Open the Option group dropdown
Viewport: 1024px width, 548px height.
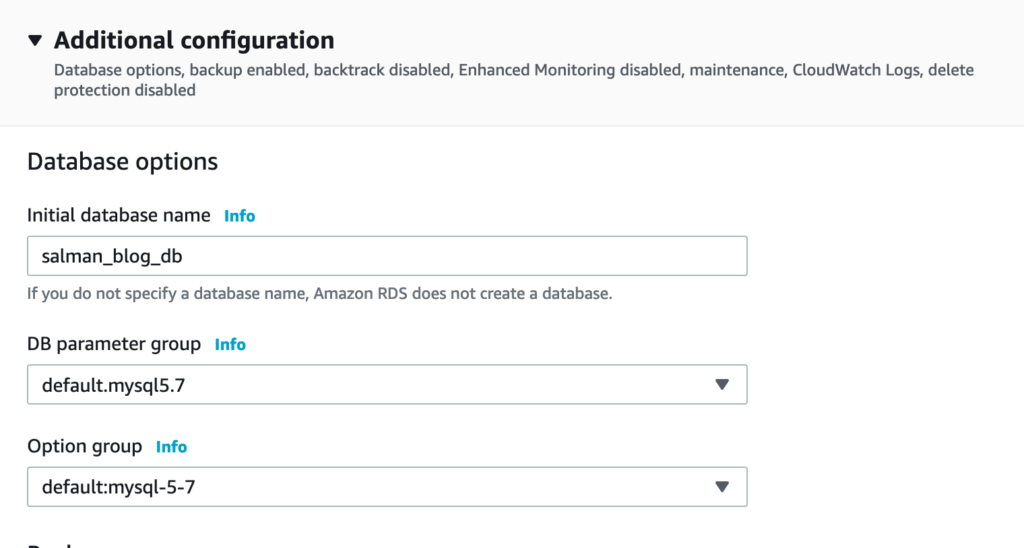coord(387,487)
